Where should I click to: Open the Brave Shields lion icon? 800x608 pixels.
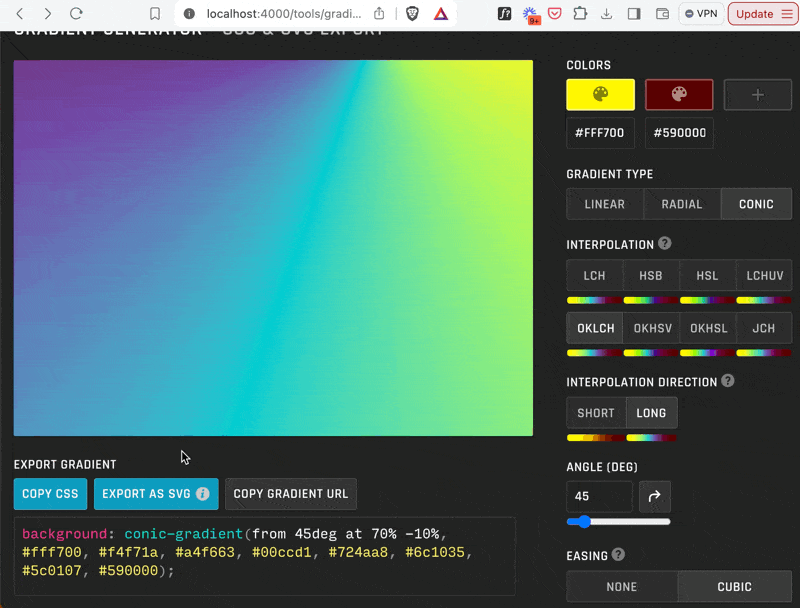(412, 14)
